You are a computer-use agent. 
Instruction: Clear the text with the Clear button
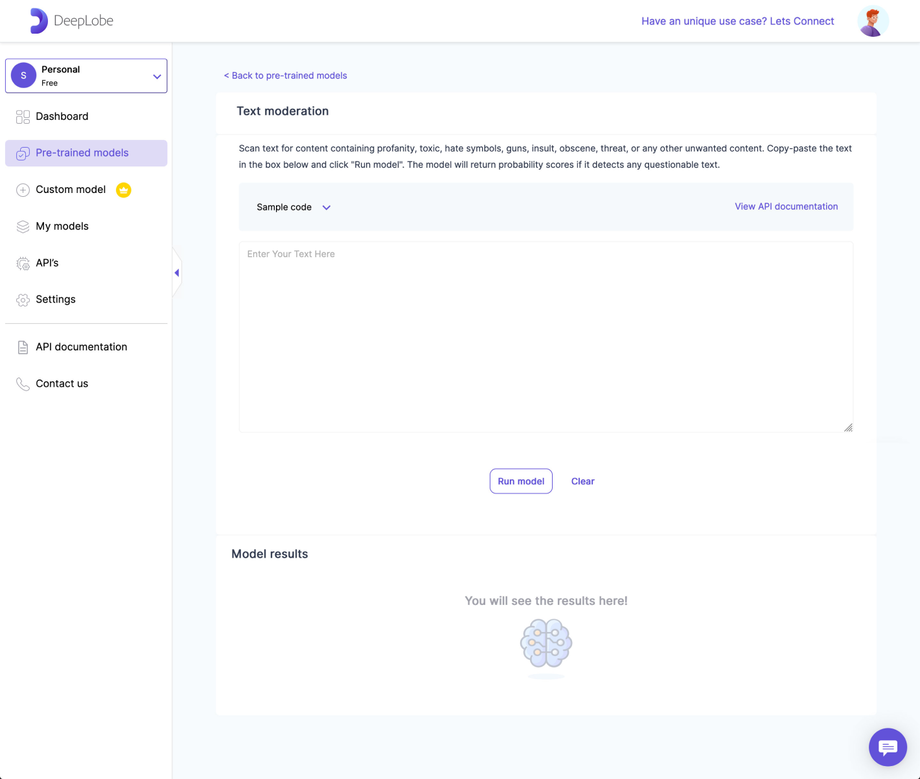pos(582,481)
